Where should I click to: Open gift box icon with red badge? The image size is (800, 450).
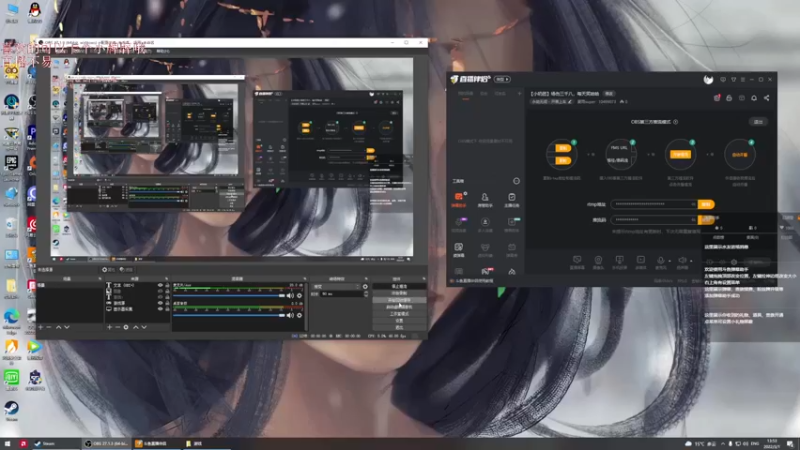tap(717, 98)
